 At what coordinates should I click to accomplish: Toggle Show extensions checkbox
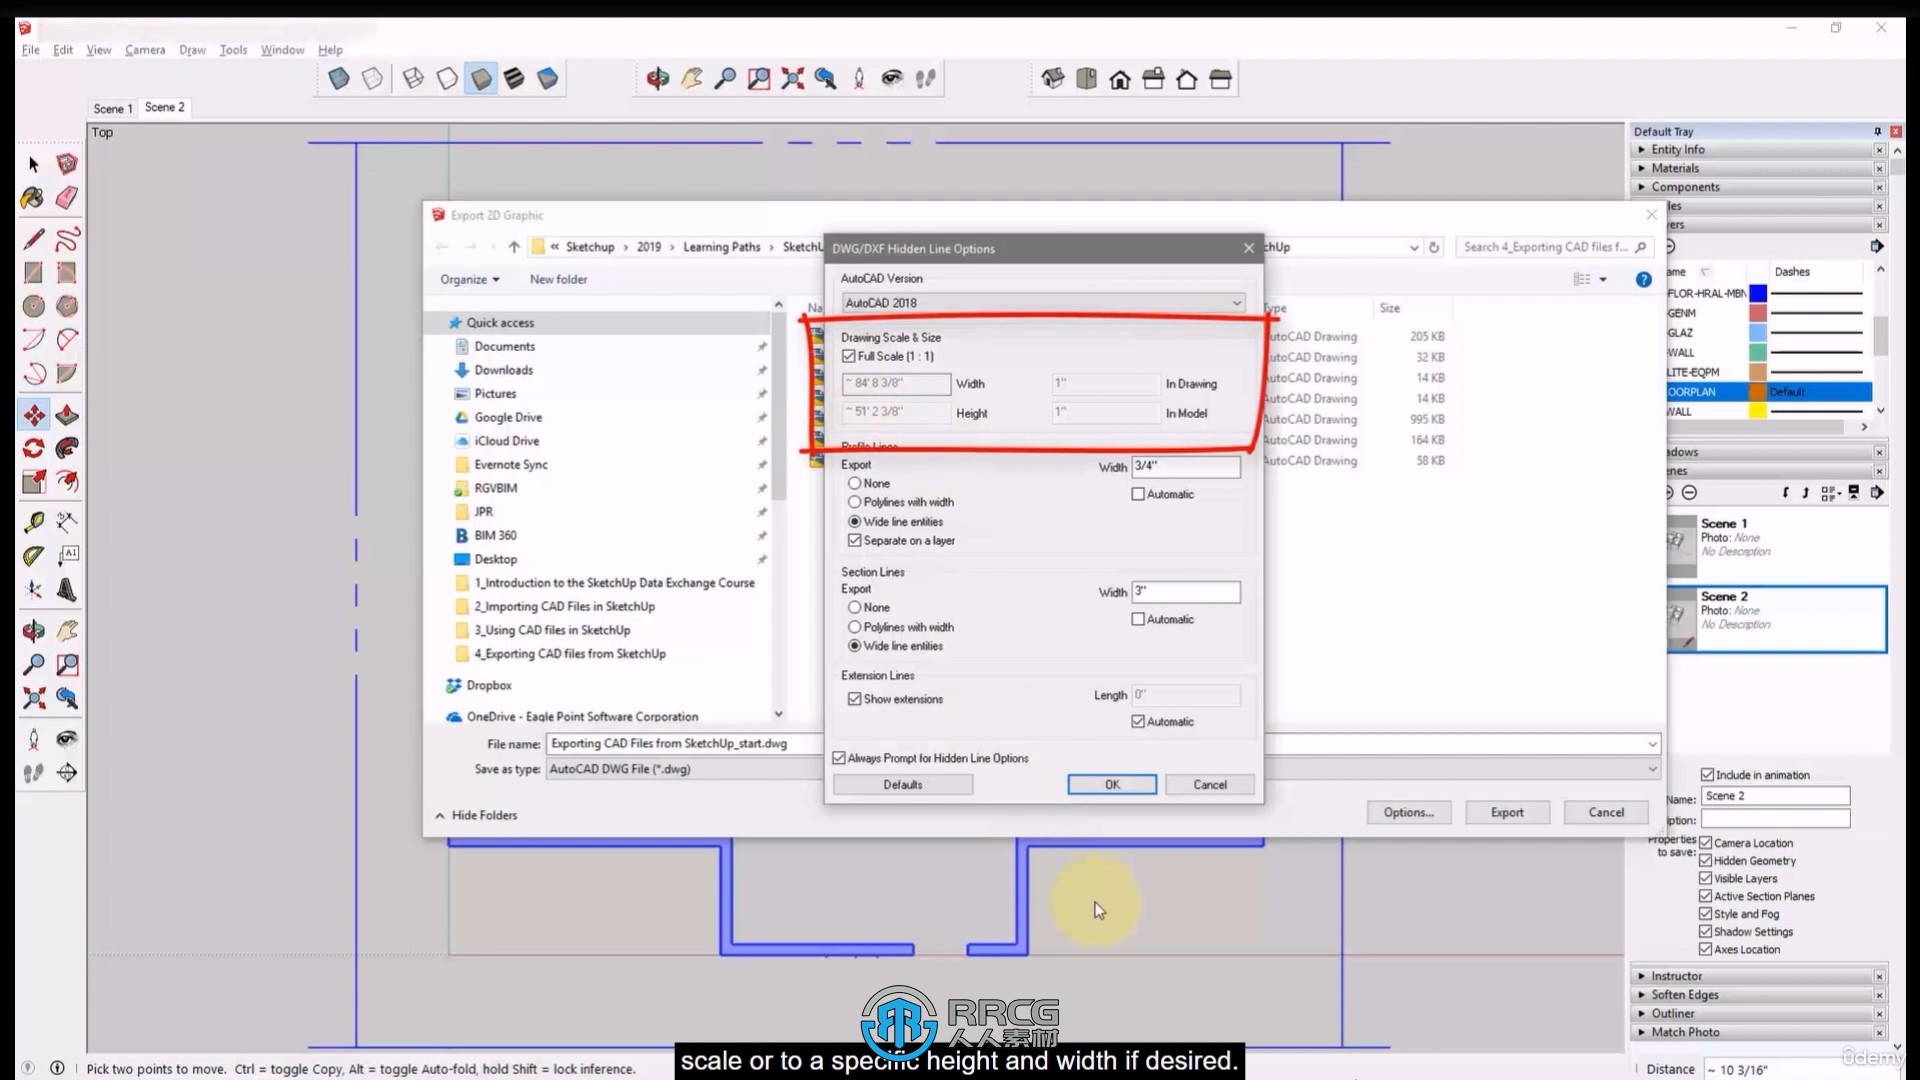(854, 700)
